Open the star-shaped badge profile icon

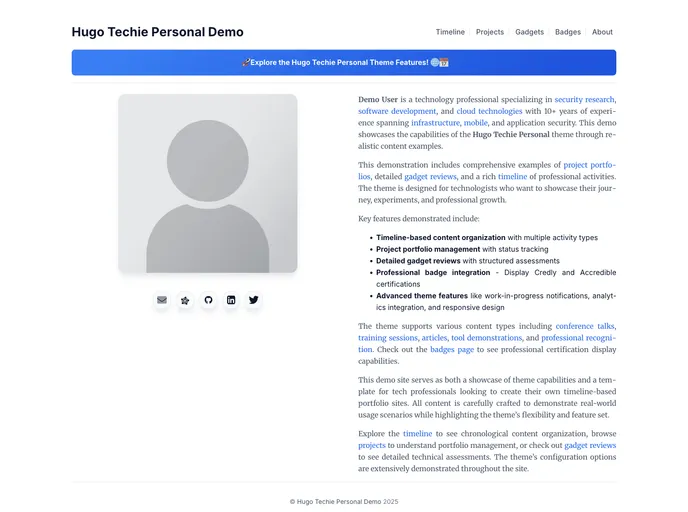[185, 300]
